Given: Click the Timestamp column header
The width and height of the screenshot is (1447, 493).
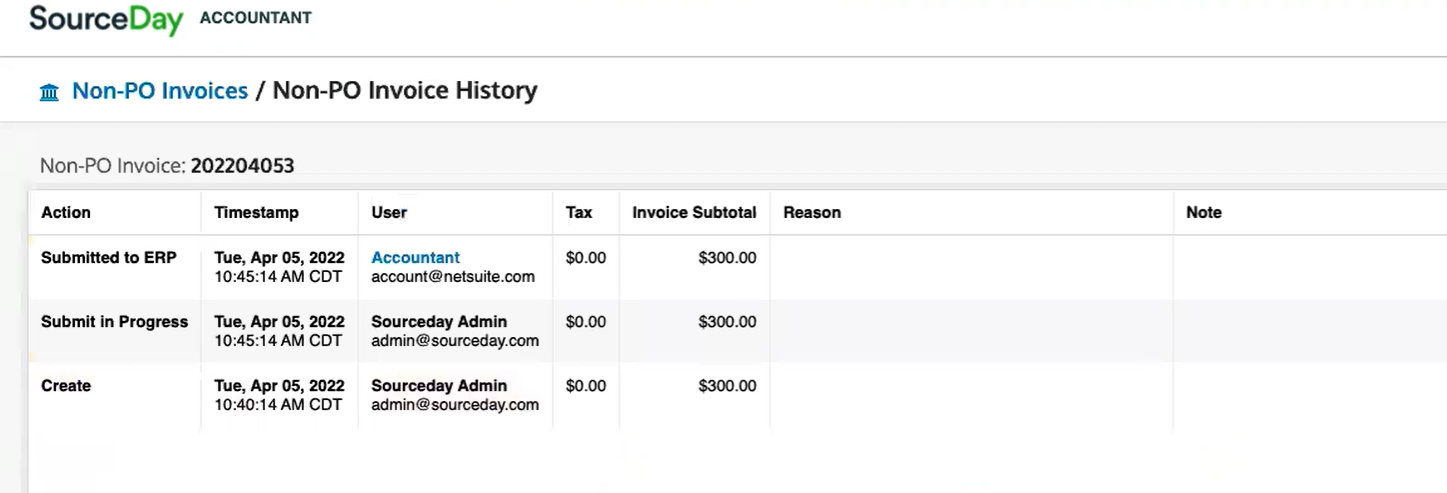Looking at the screenshot, I should [256, 213].
